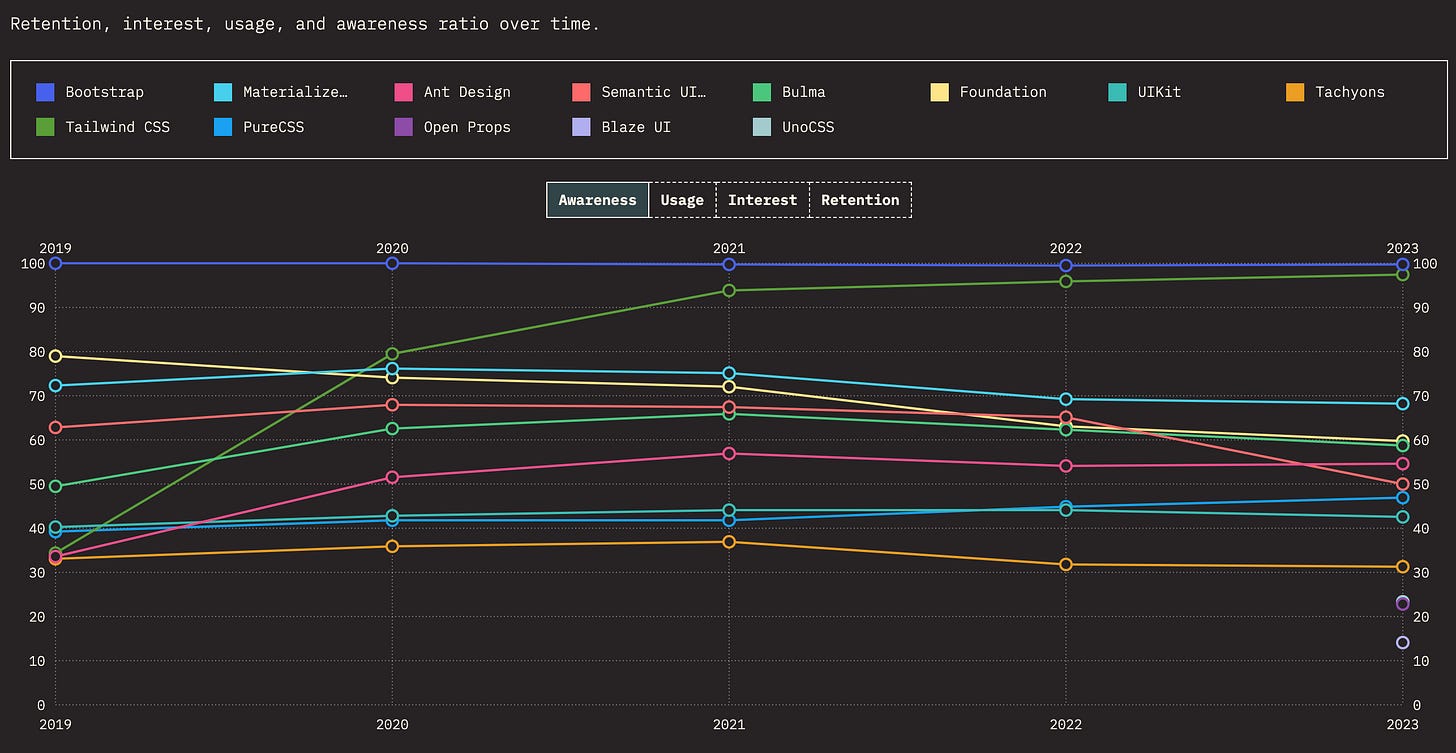Click Semantic UI 2019 data point near 63
Image resolution: width=1456 pixels, height=753 pixels.
point(55,427)
